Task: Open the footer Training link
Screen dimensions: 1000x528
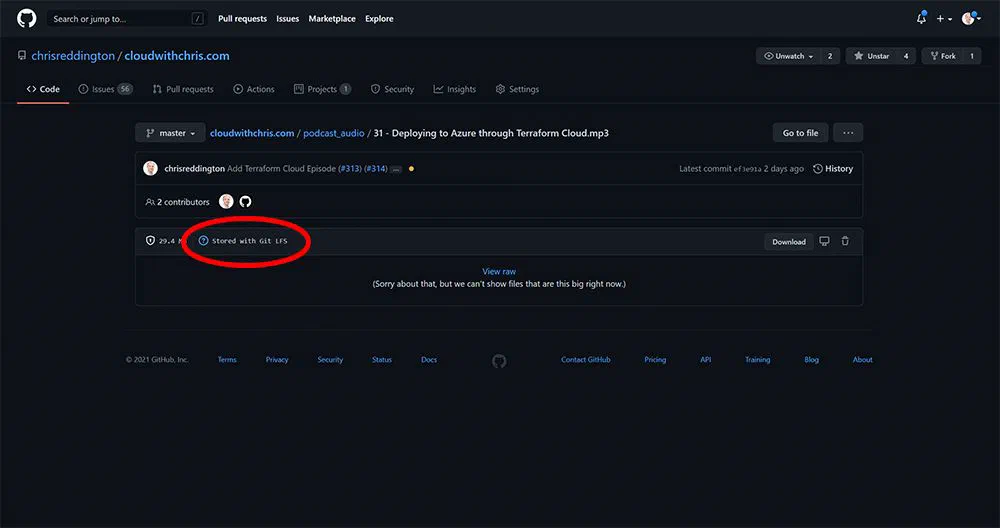Action: pyautogui.click(x=758, y=360)
